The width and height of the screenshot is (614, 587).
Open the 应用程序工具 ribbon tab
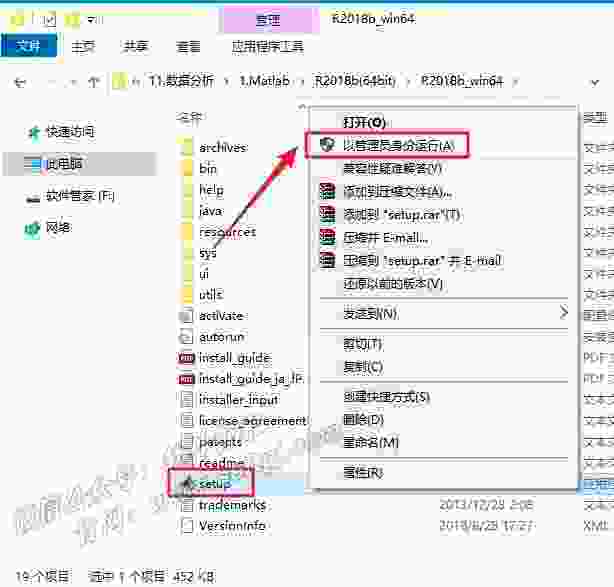click(268, 47)
